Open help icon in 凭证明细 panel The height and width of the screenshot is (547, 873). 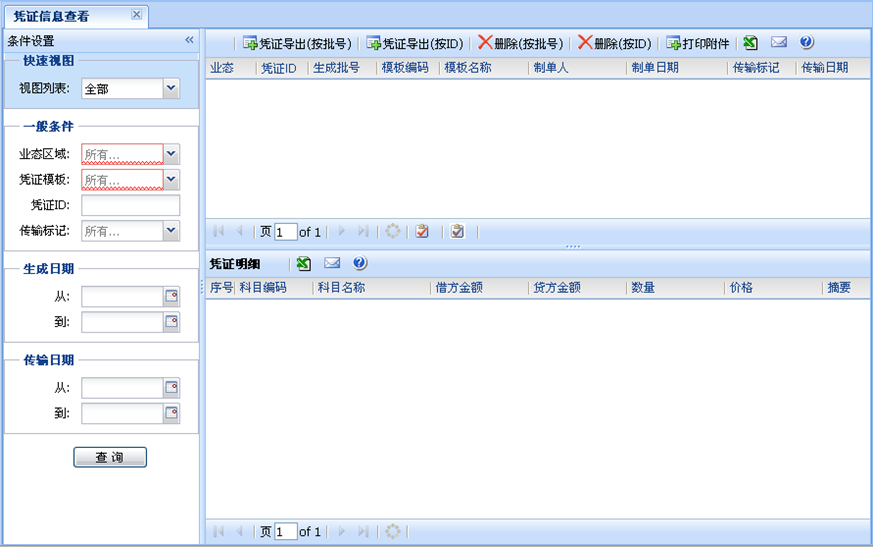pos(360,263)
